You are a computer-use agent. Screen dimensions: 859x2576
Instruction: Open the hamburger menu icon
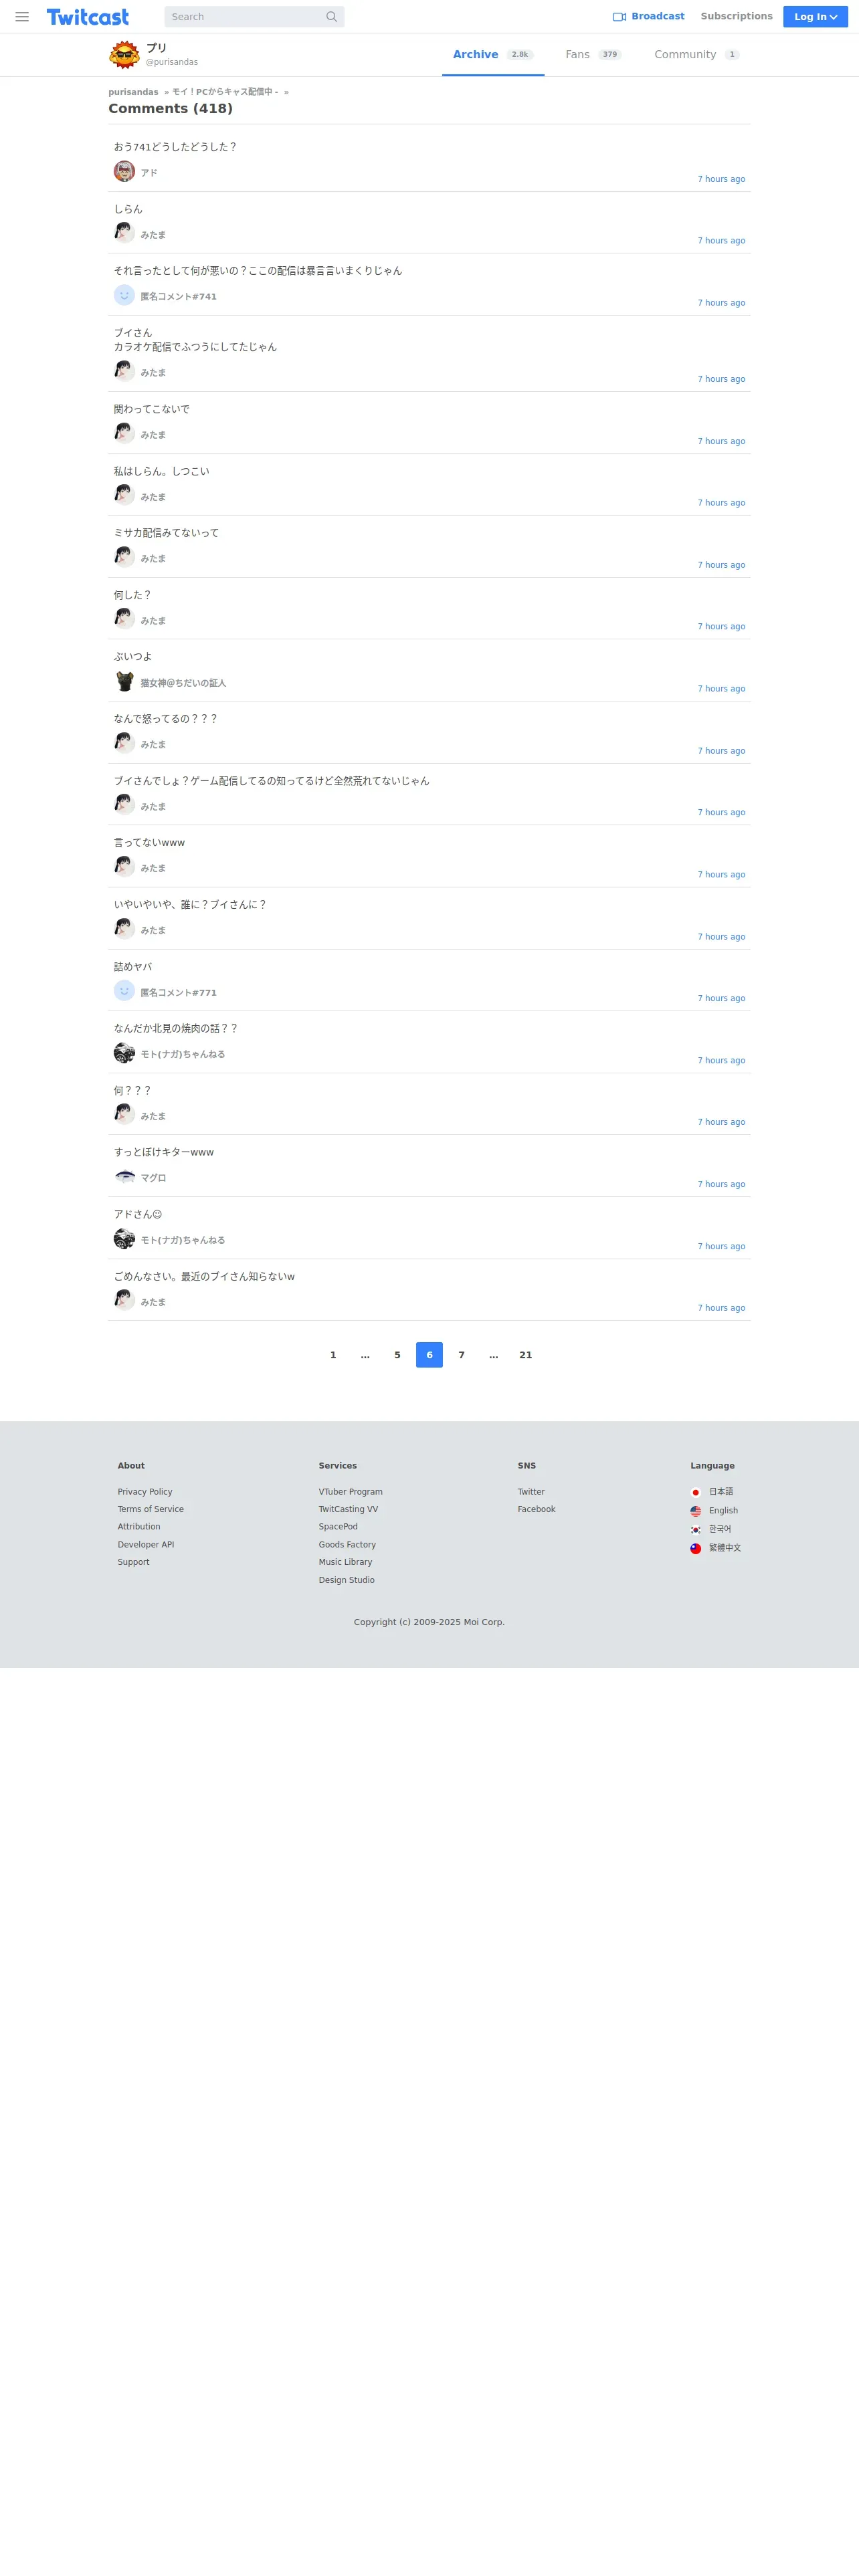click(x=22, y=17)
